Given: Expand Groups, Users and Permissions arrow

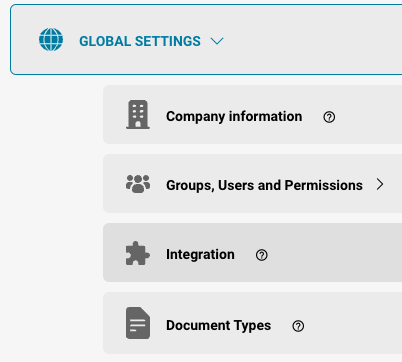Looking at the screenshot, I should coord(380,184).
